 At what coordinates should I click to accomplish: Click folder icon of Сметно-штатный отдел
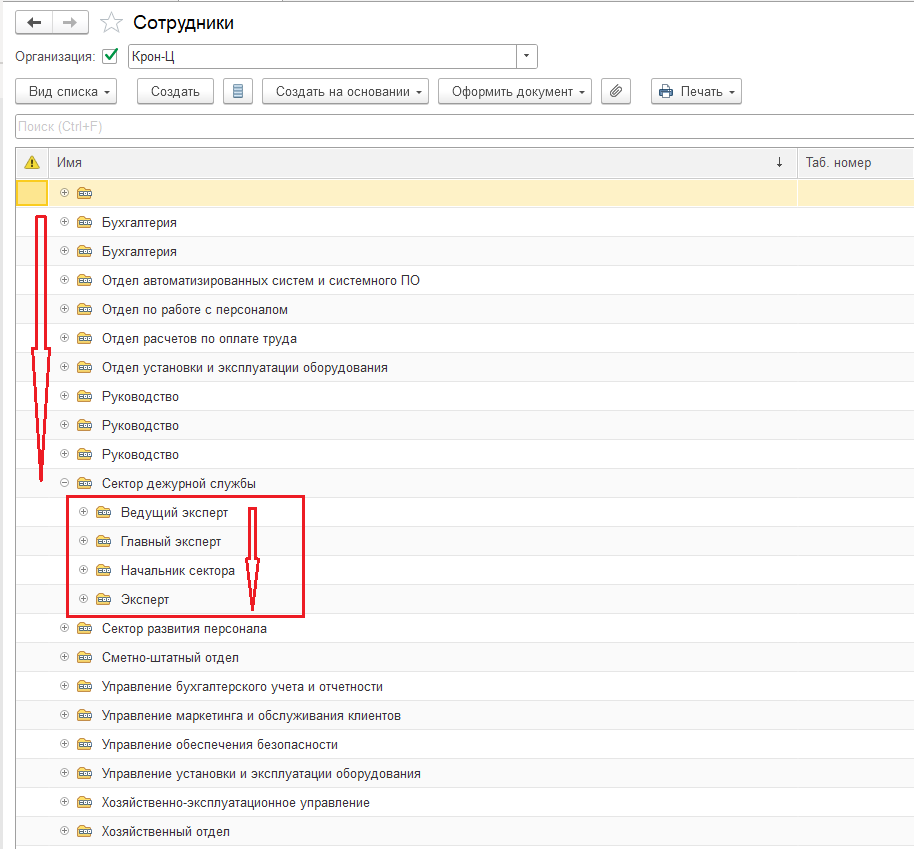coord(85,658)
